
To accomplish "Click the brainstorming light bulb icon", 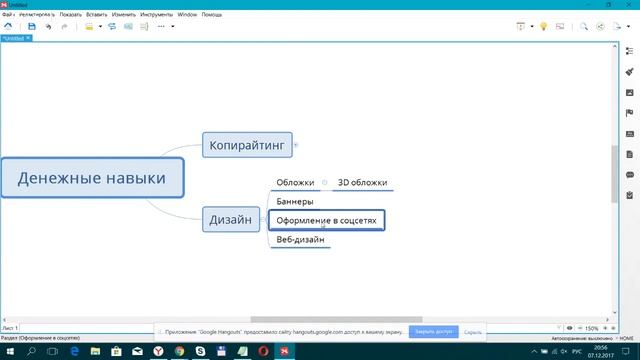I will click(543, 27).
